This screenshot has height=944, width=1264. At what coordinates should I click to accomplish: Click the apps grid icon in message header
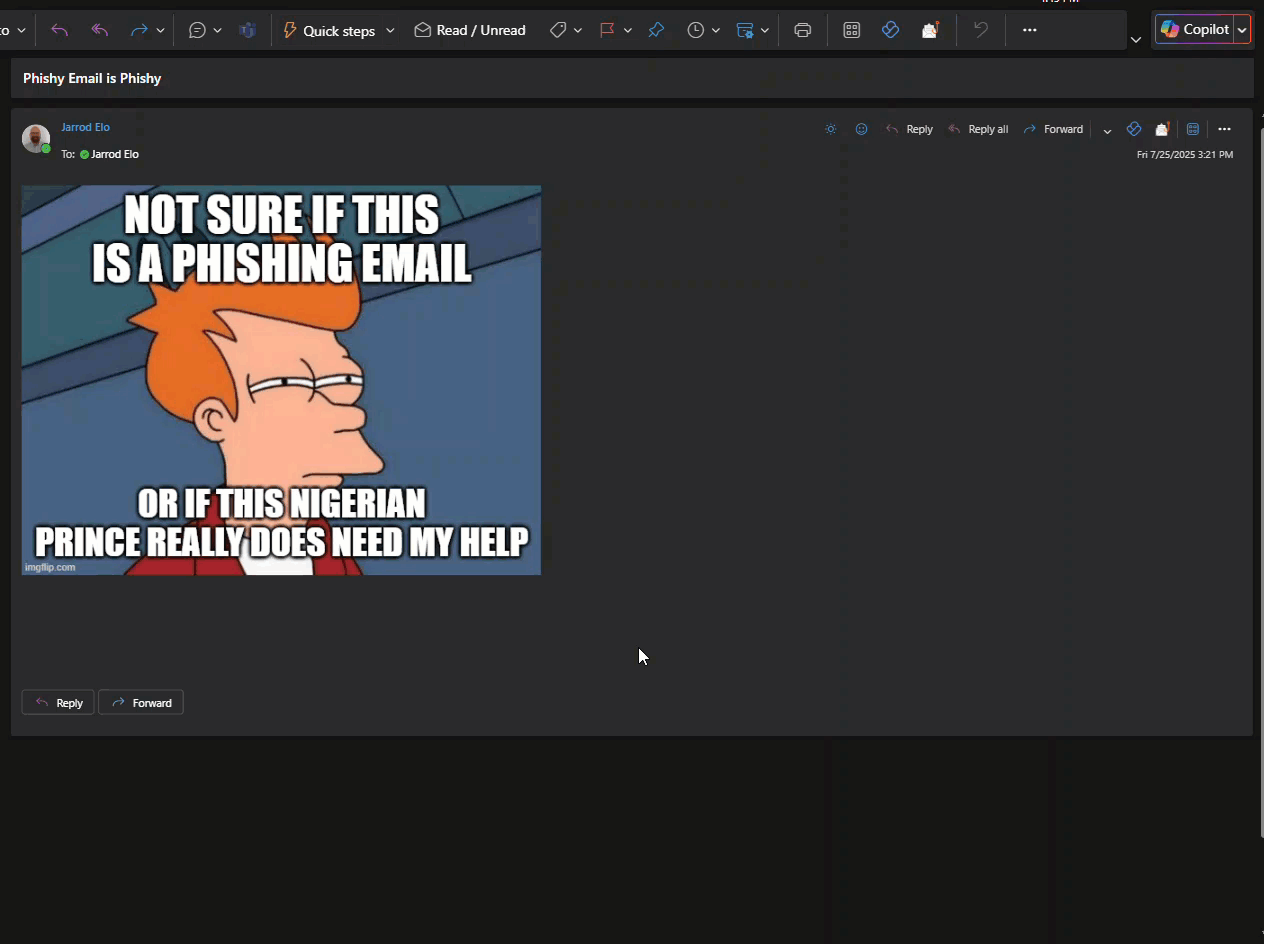[1193, 129]
